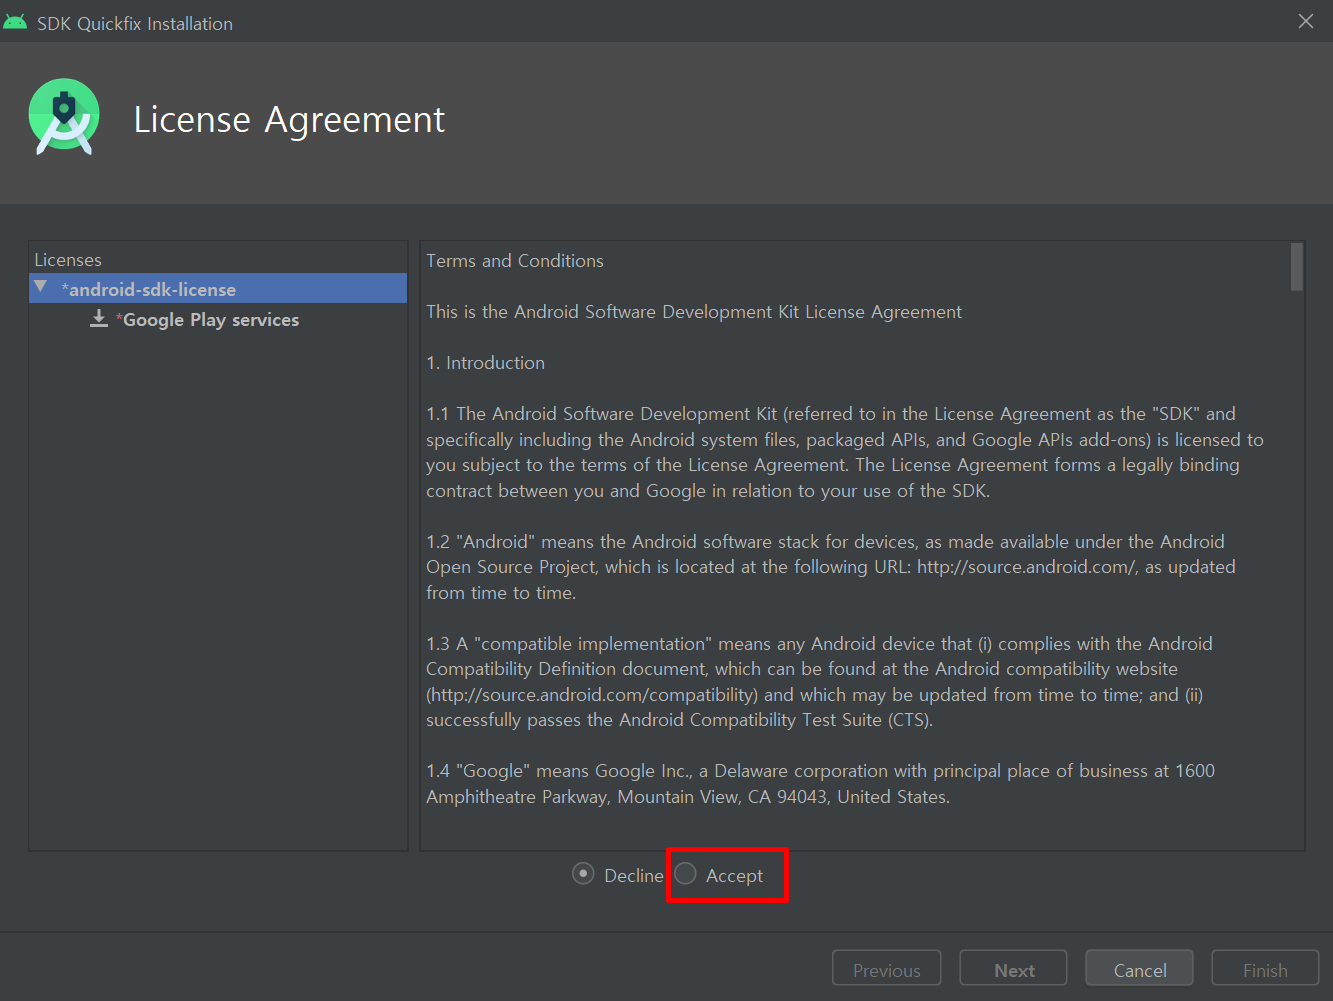Click the paragraph starting with 1.2 "Android" means
This screenshot has width=1333, height=1001.
tap(831, 567)
